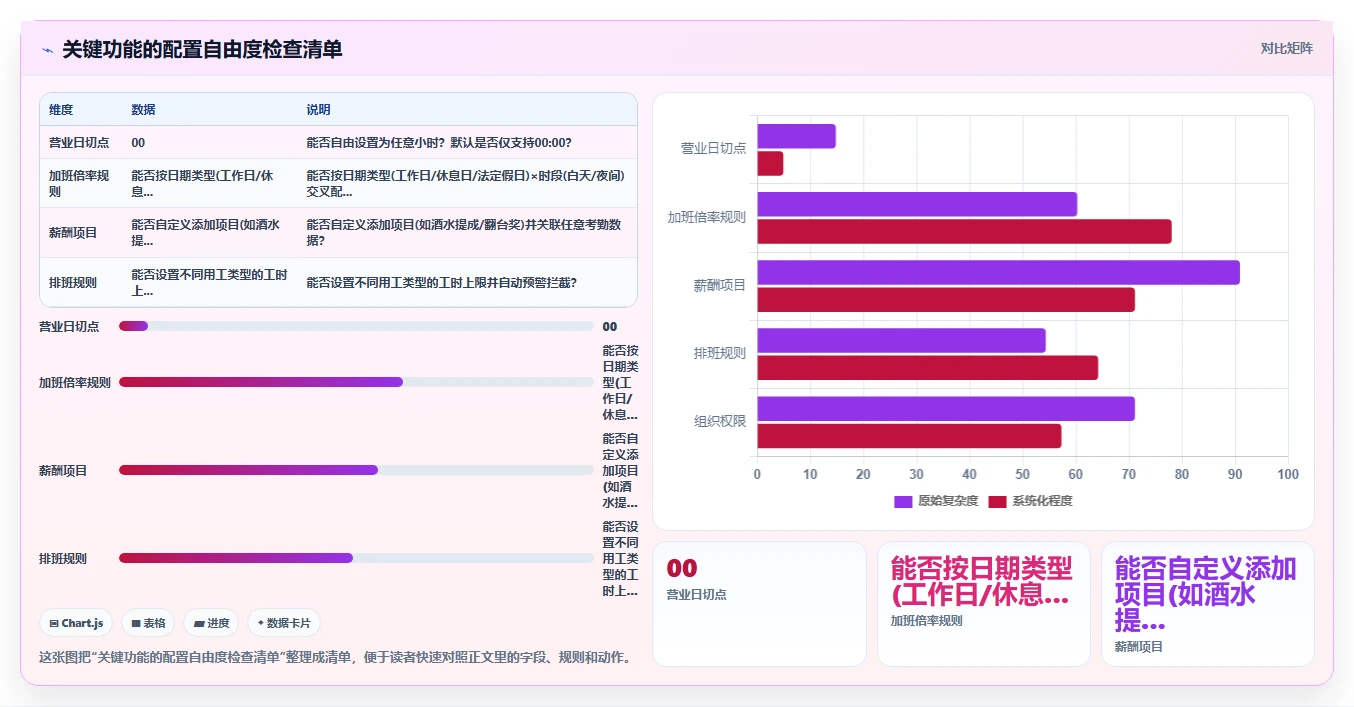Viewport: 1354px width, 707px height.
Task: Click the purple legend color box
Action: (903, 501)
